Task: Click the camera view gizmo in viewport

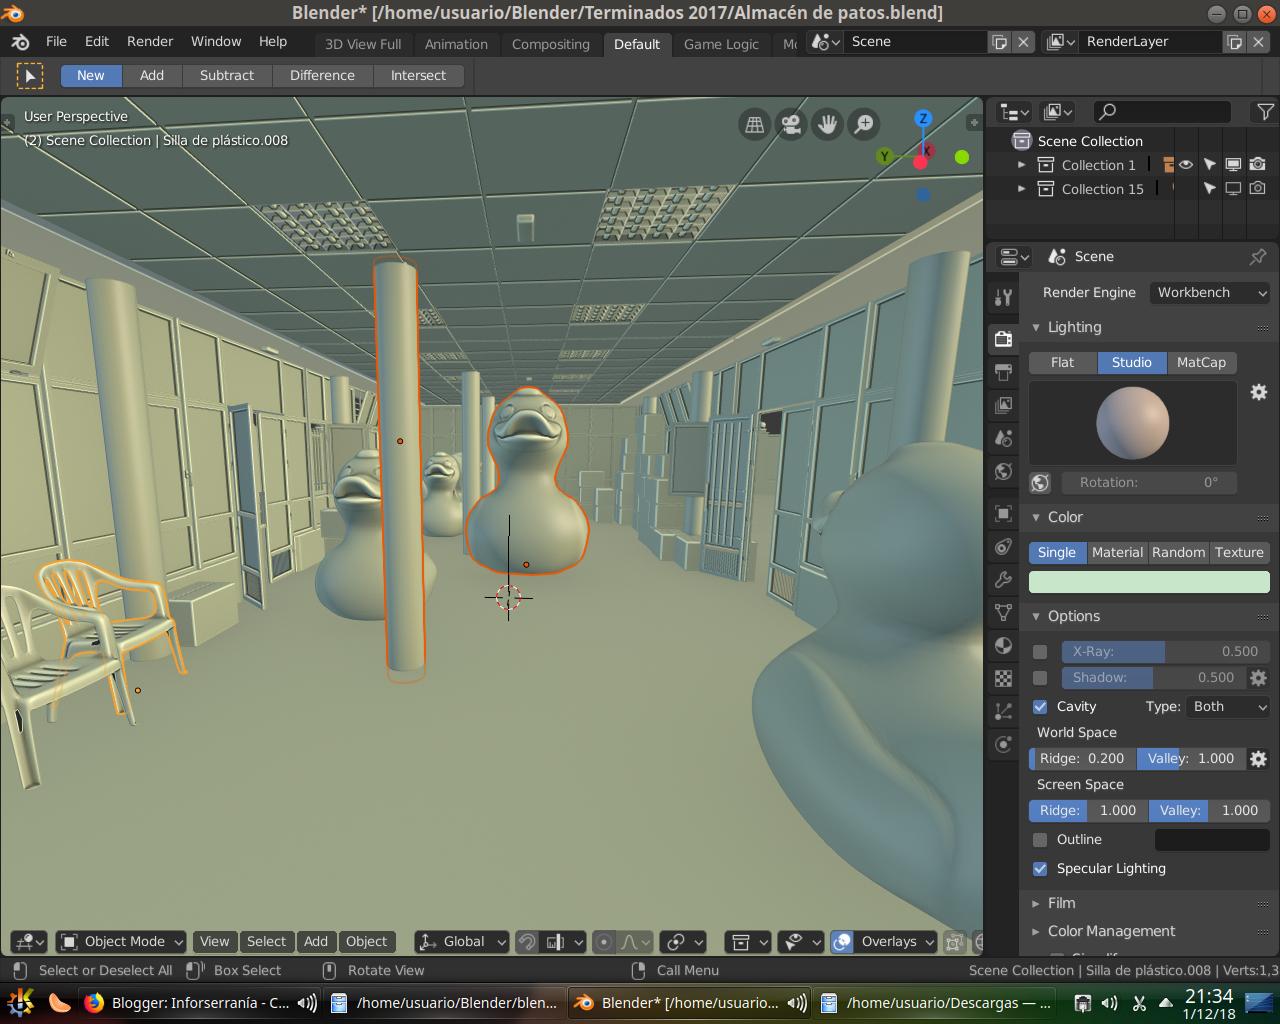Action: point(790,124)
